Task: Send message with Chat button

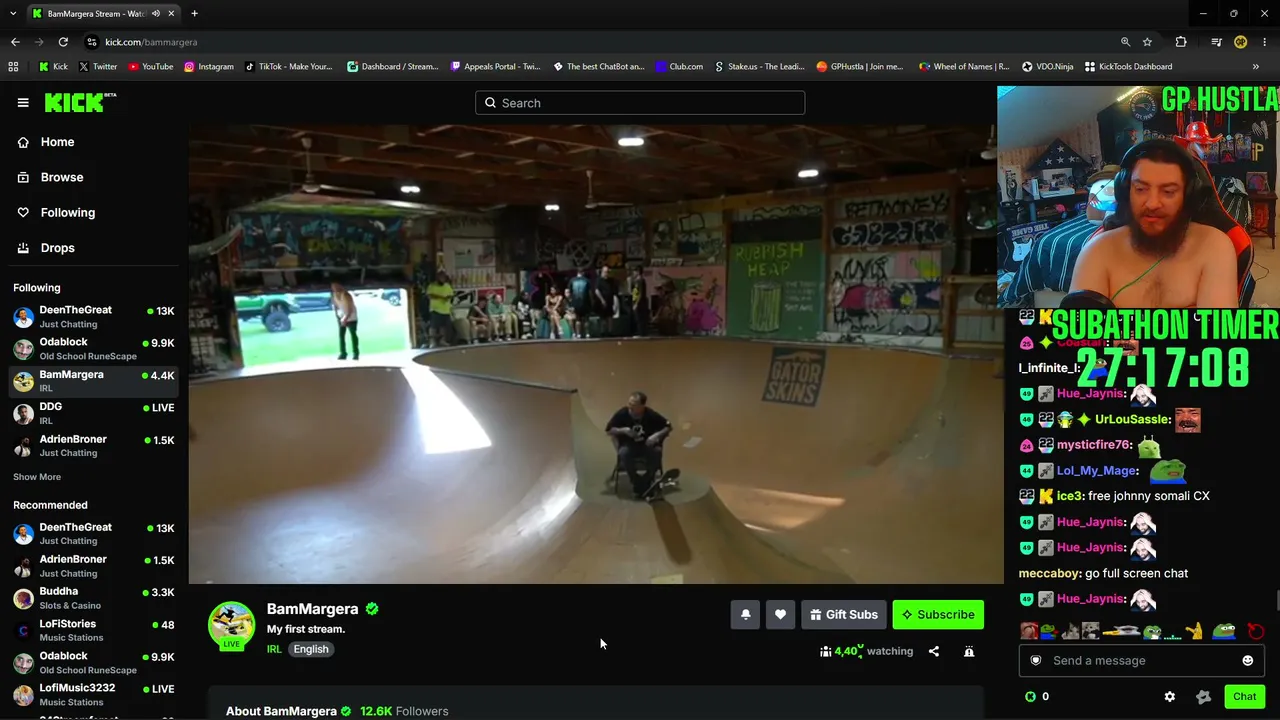Action: (1244, 697)
